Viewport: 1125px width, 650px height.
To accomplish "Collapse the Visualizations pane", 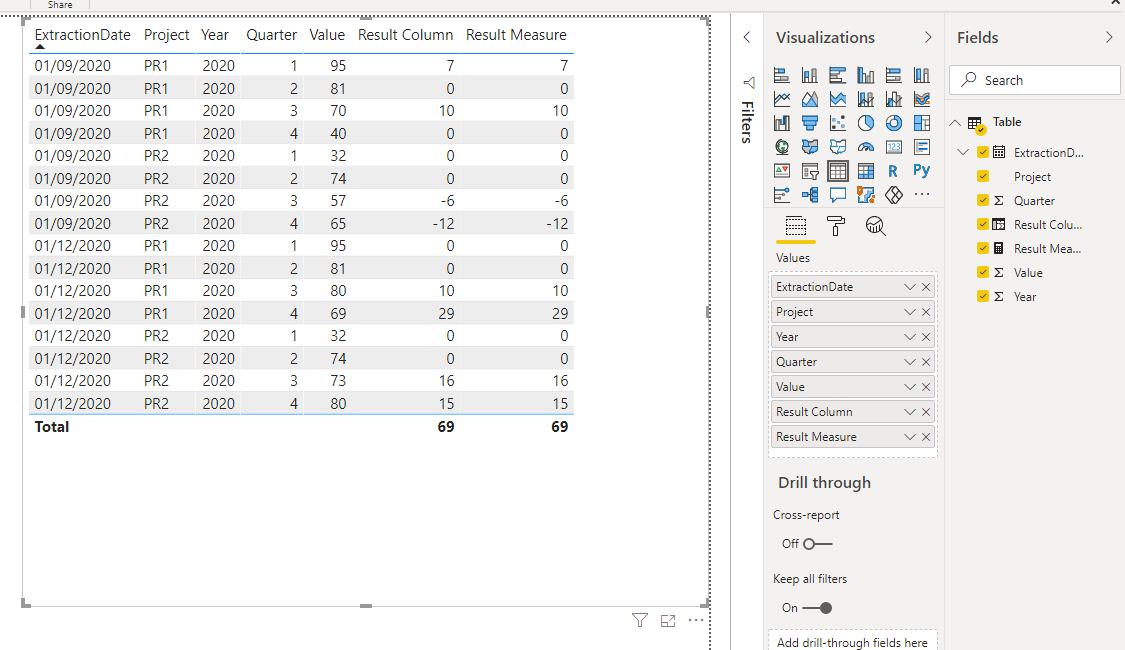I will (928, 37).
